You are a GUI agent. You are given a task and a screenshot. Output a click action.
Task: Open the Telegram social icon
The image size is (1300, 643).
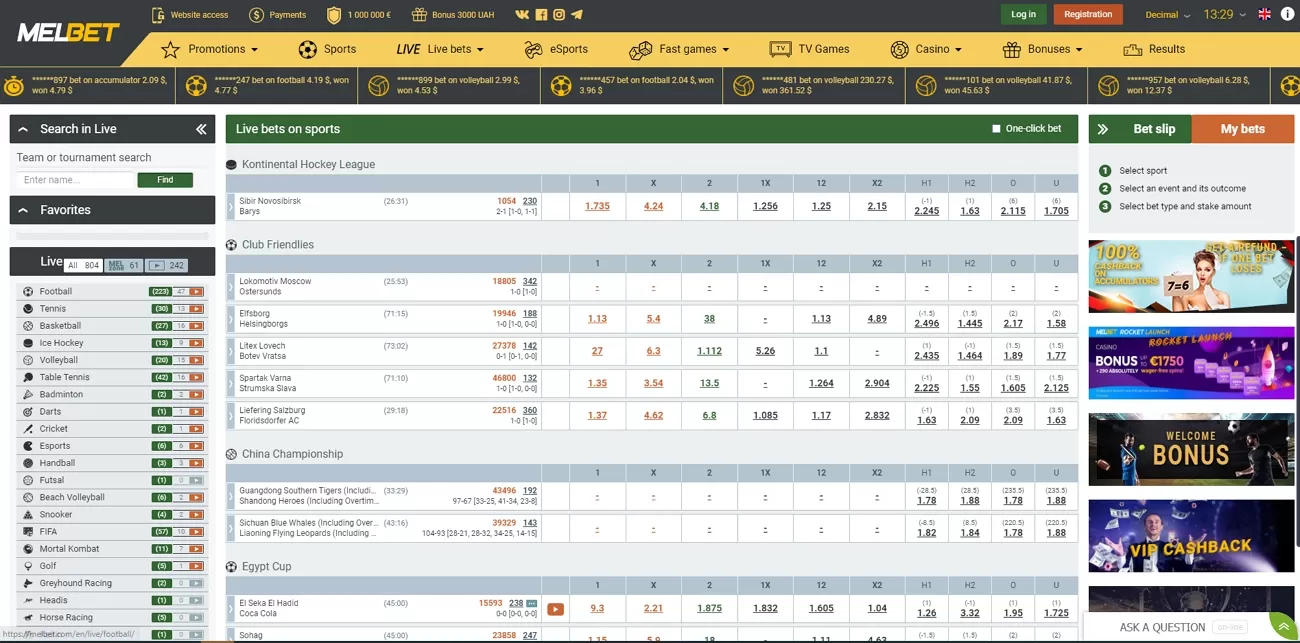coord(577,15)
